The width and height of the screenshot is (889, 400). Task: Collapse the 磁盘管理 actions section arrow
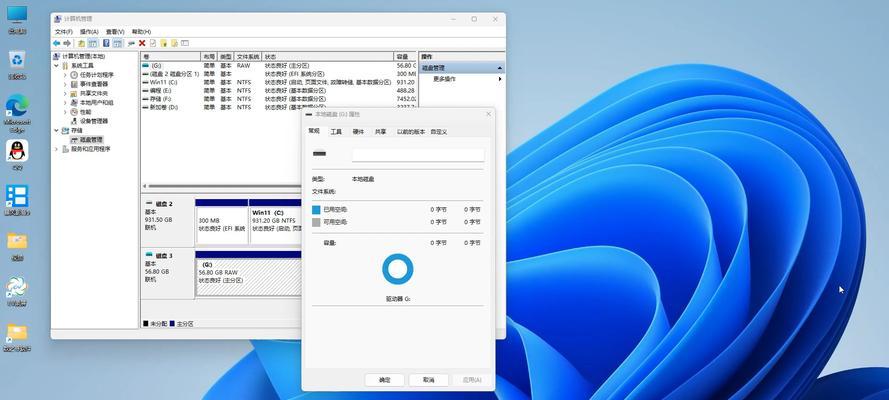499,68
